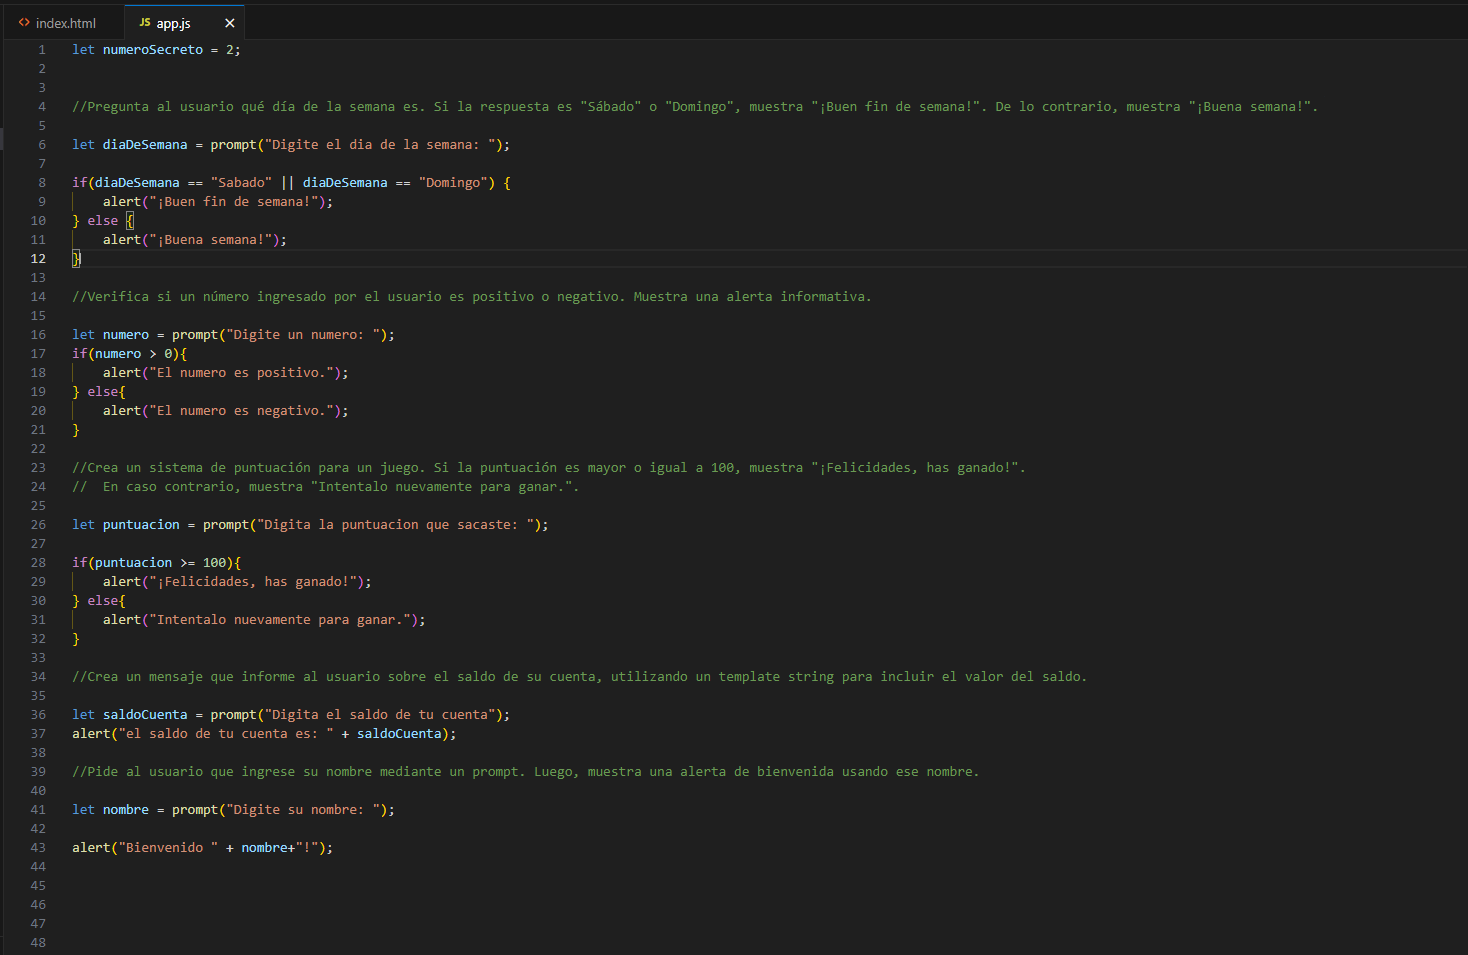Click the alert '¡Buena semana!' line
Viewport: 1468px width, 955px height.
coord(195,240)
